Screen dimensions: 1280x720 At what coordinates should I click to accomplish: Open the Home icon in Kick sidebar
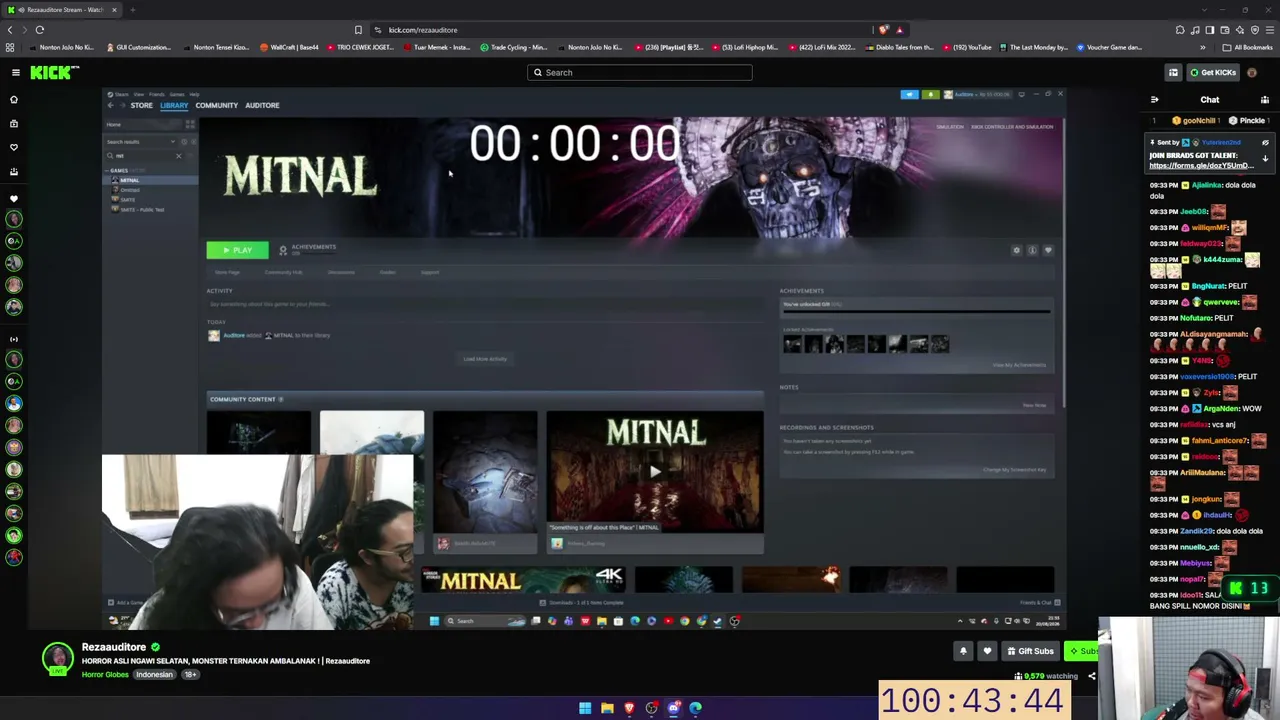[x=14, y=99]
